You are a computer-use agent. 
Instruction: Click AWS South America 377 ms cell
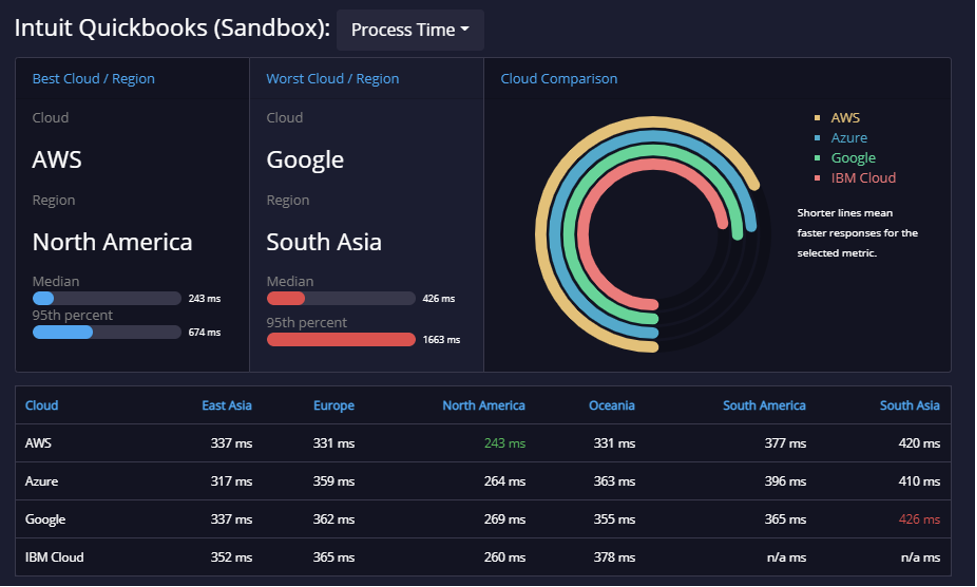pos(785,443)
